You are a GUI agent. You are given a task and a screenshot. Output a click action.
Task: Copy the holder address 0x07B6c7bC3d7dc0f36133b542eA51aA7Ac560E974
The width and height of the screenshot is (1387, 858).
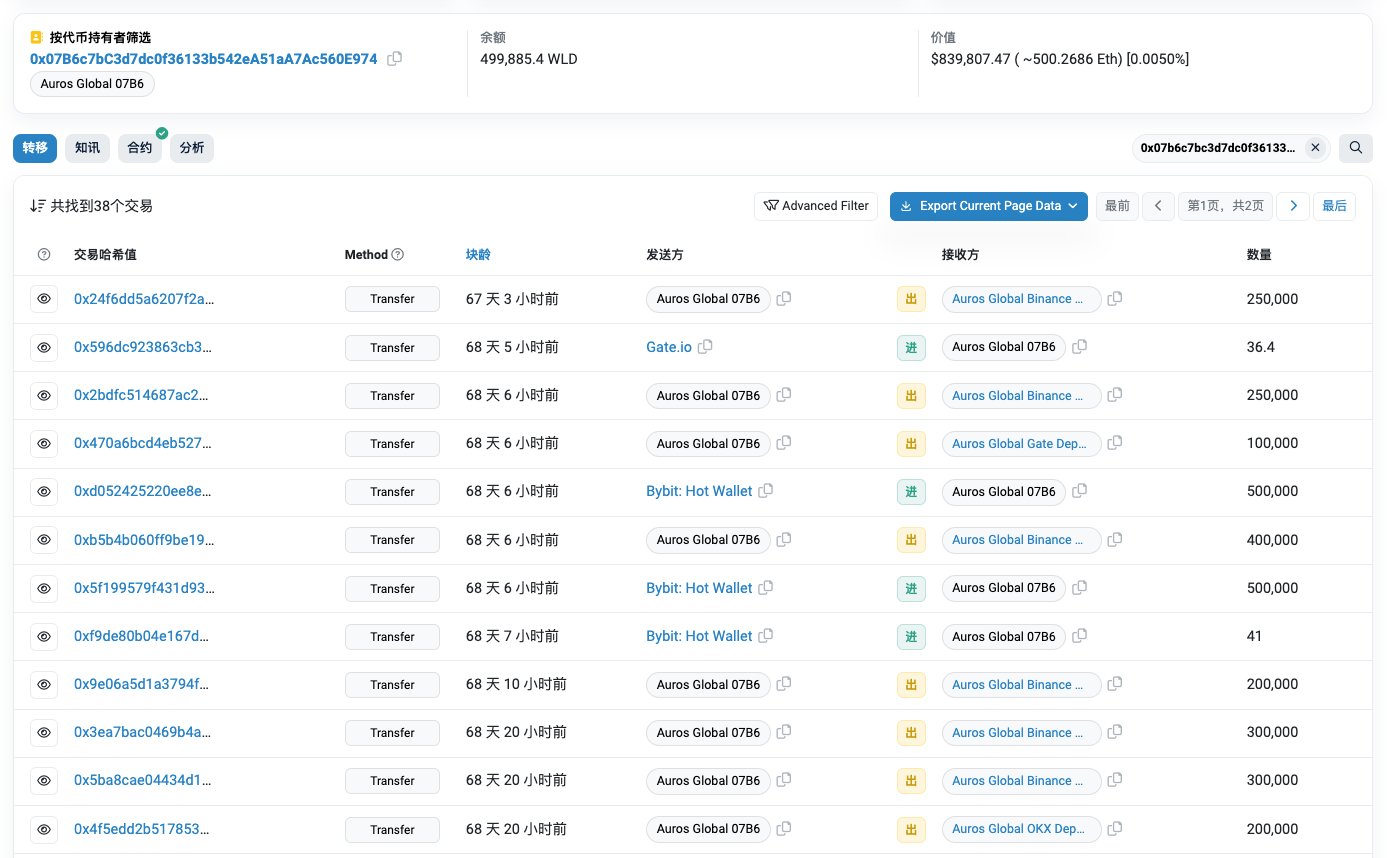click(395, 59)
